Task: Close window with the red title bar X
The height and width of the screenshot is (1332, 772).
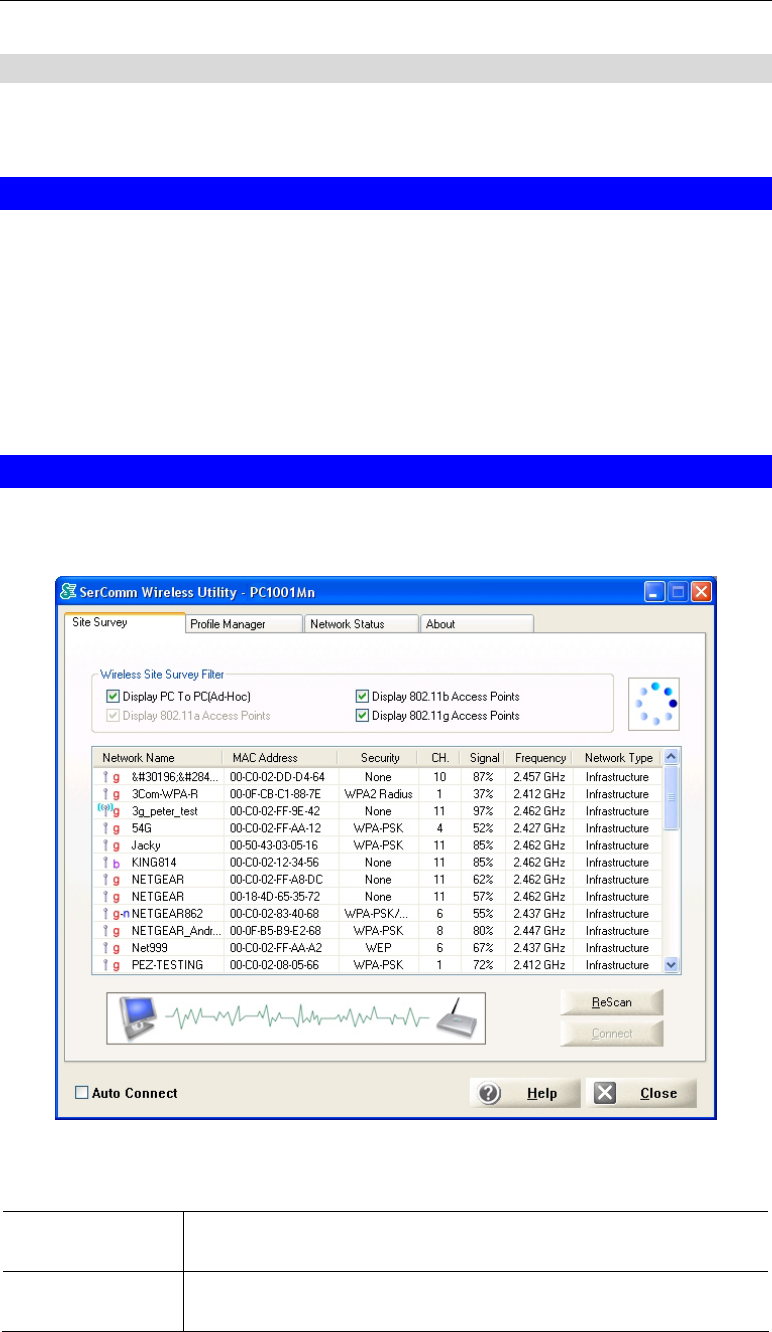Action: click(x=701, y=592)
